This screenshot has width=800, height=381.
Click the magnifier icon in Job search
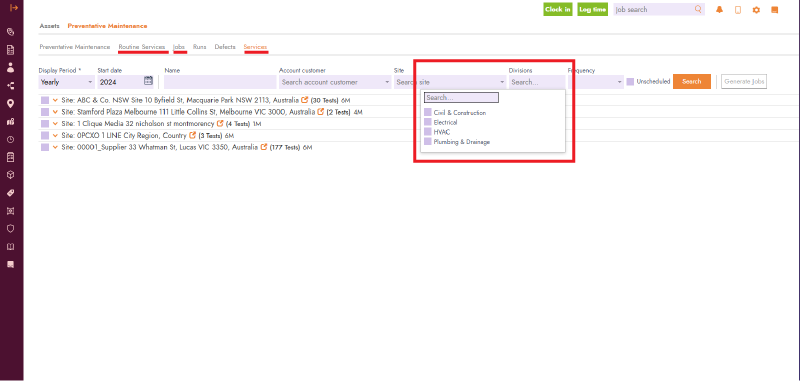coord(698,9)
